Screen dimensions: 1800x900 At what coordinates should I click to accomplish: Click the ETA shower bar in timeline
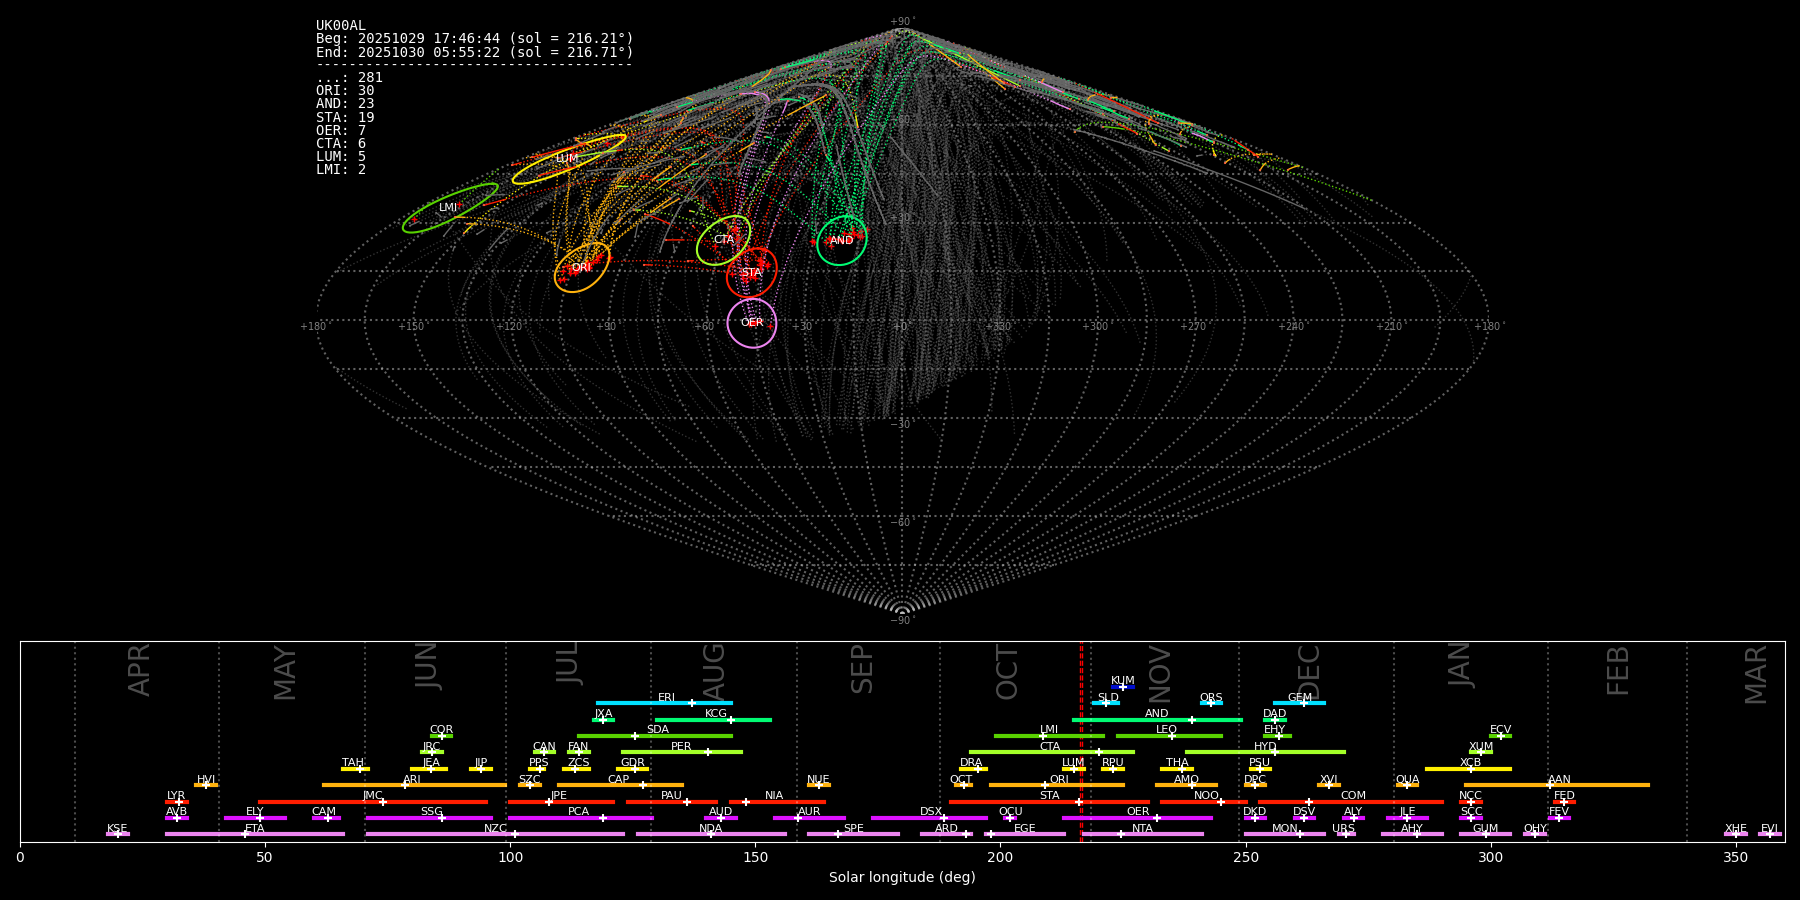(x=255, y=834)
